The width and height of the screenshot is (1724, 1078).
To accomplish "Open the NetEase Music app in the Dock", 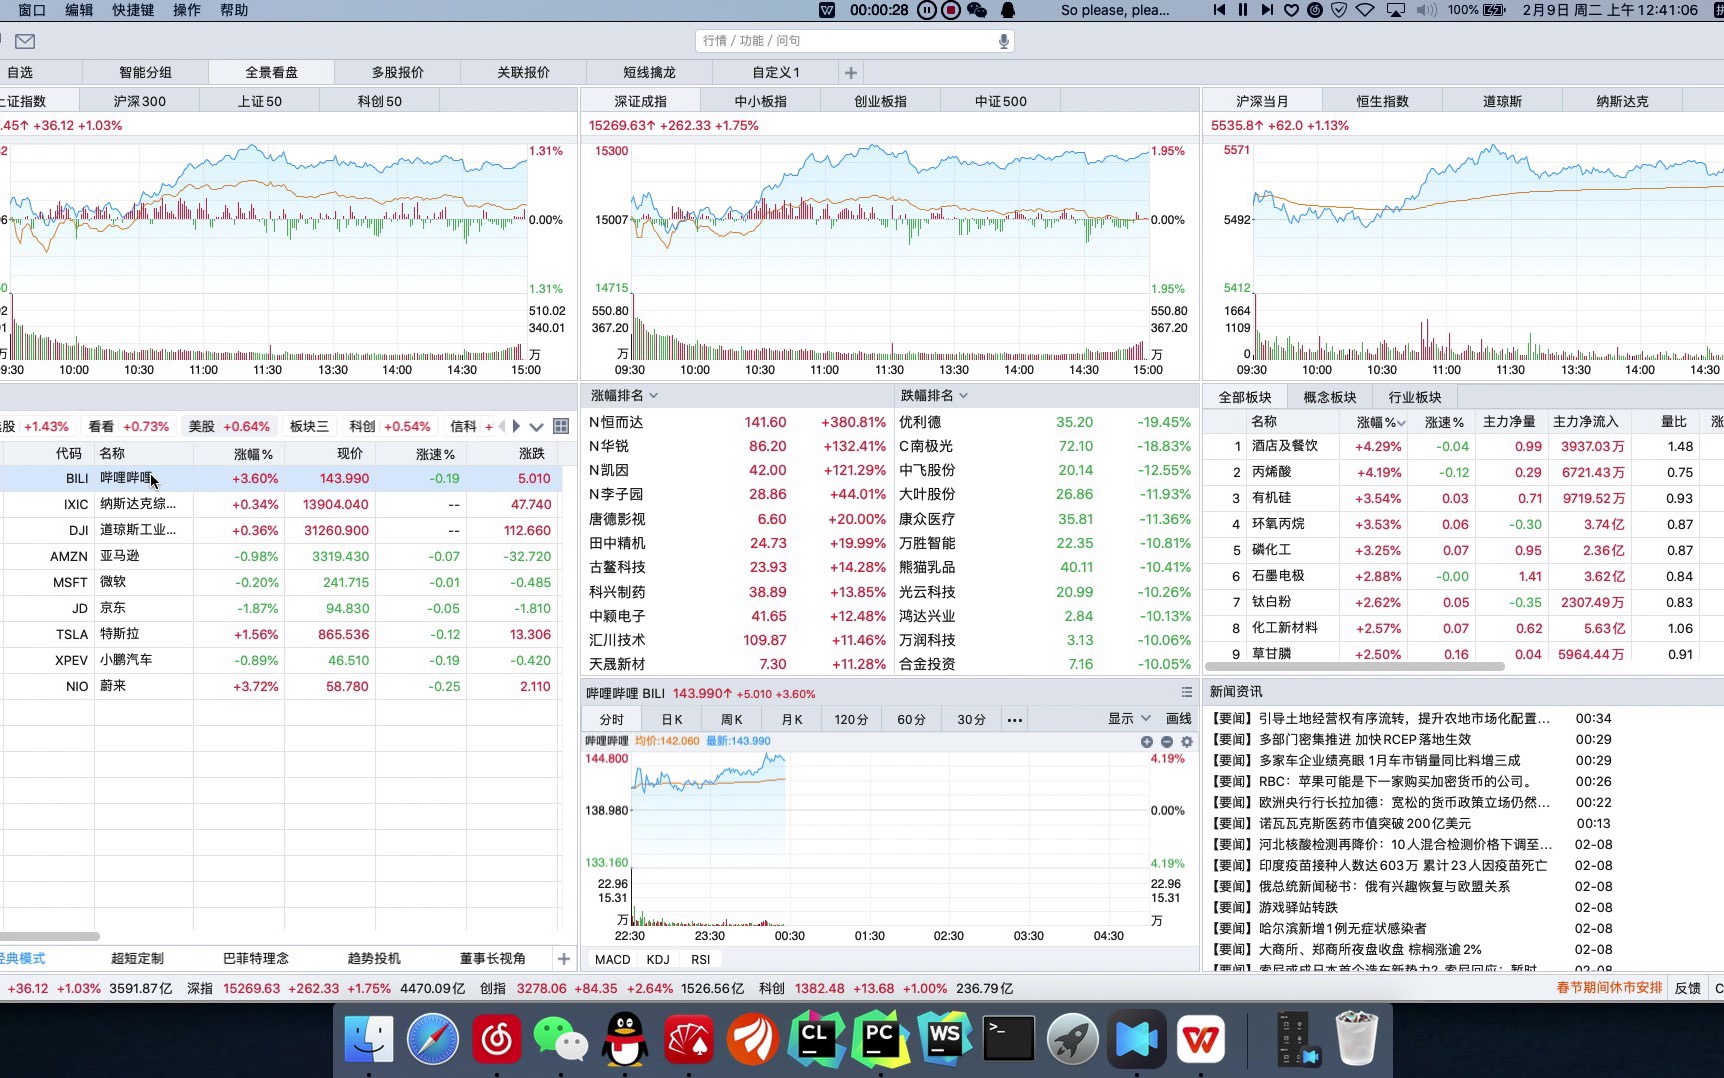I will coord(497,1040).
